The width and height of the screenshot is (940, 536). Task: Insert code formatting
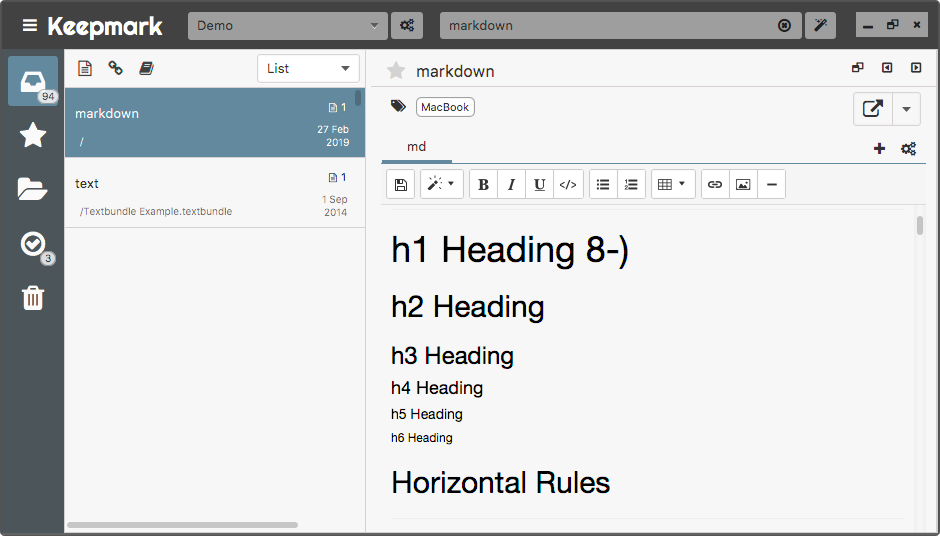click(x=568, y=184)
